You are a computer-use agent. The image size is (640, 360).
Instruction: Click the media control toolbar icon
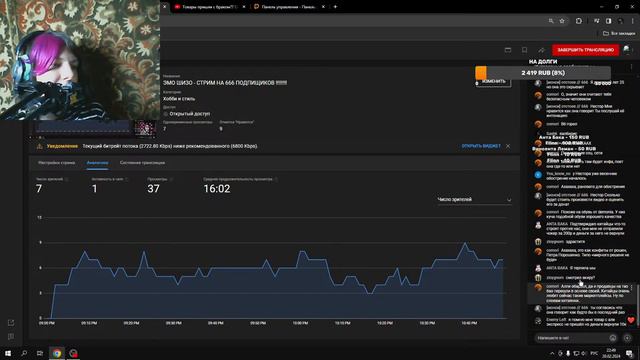(x=597, y=21)
